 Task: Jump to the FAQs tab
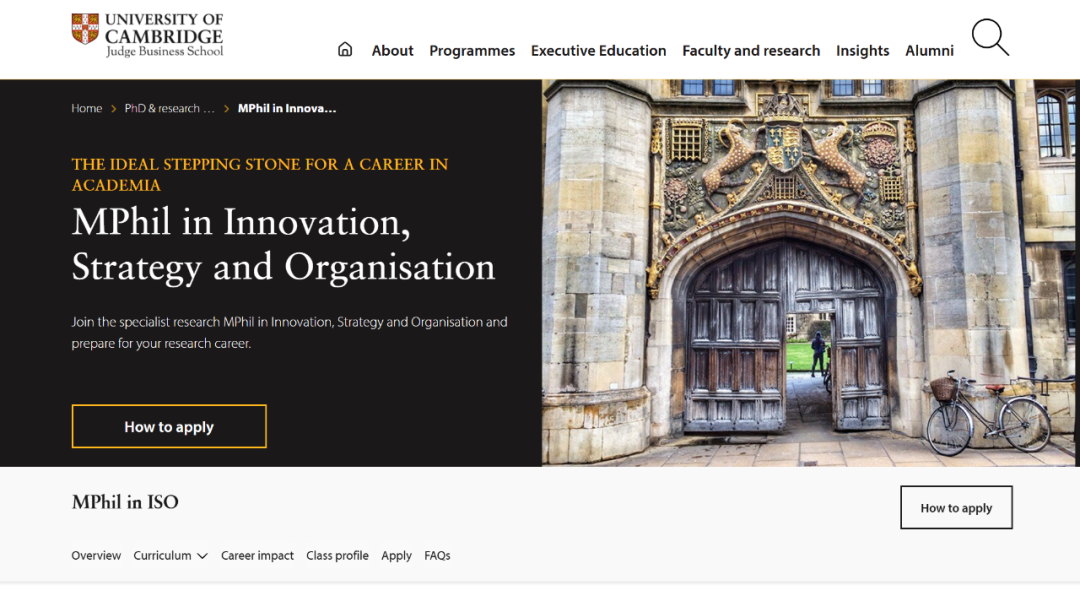[x=437, y=556]
